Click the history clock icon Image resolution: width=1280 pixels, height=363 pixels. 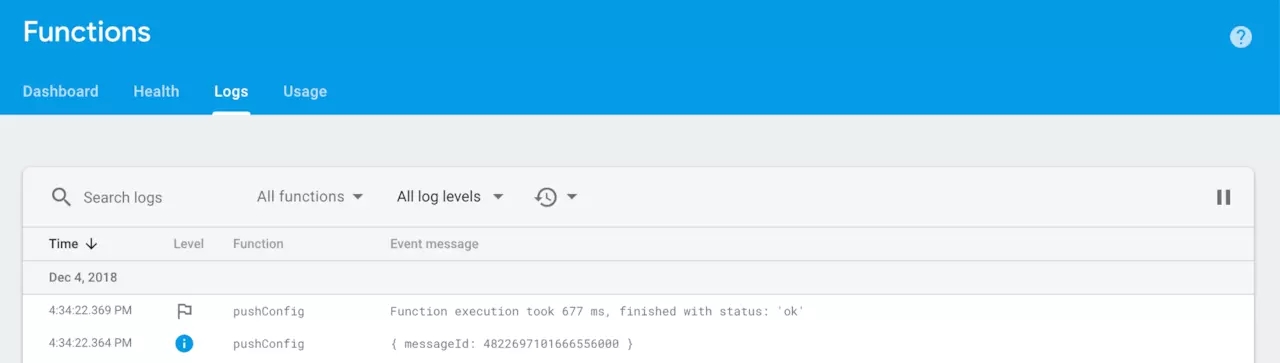tap(546, 197)
